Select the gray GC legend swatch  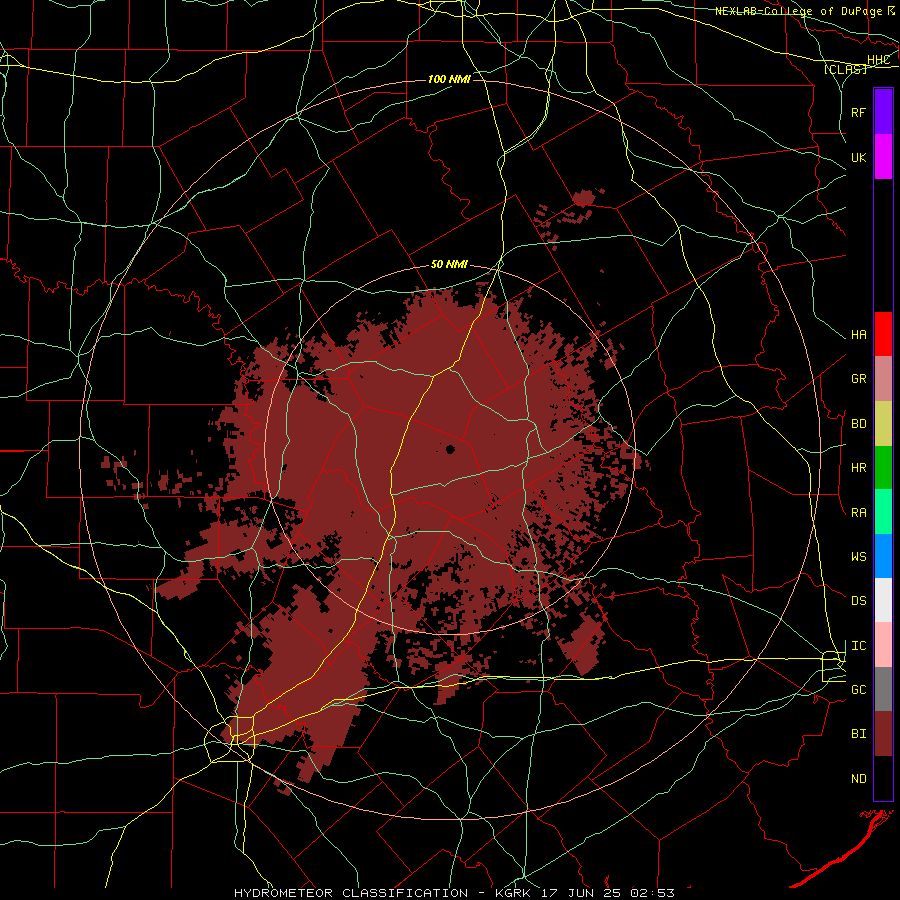click(x=883, y=689)
